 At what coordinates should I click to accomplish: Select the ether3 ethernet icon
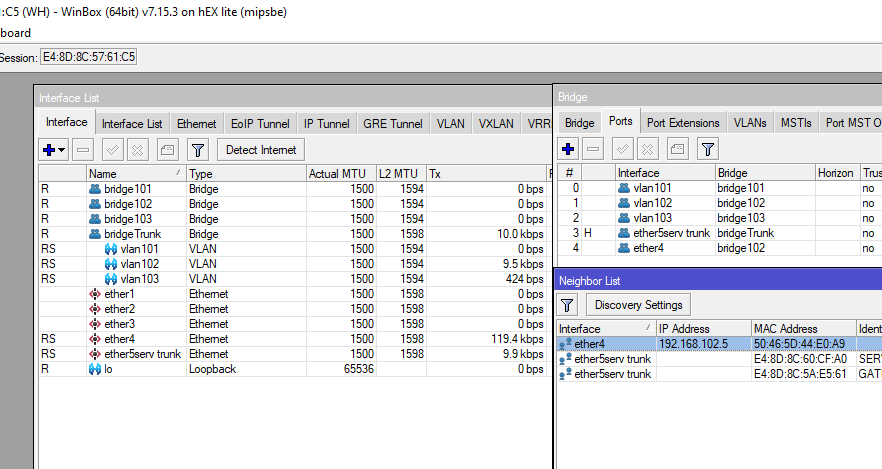point(95,324)
